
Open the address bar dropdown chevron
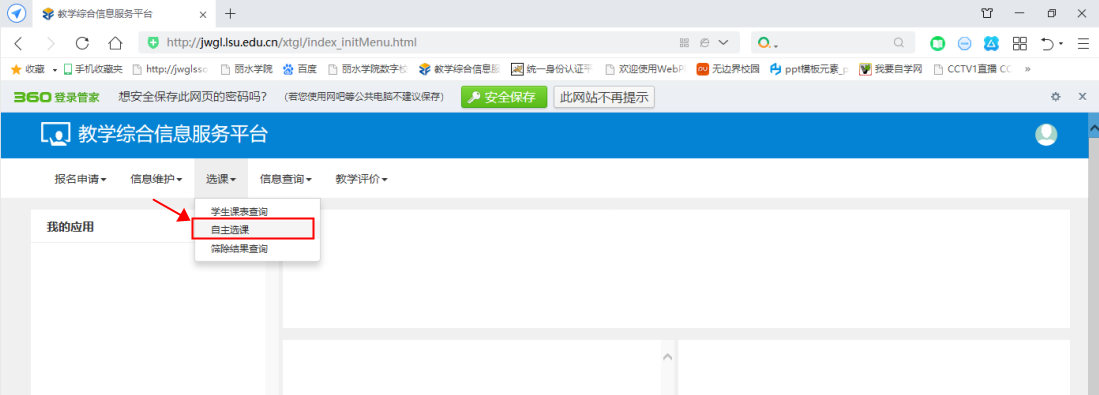point(724,43)
